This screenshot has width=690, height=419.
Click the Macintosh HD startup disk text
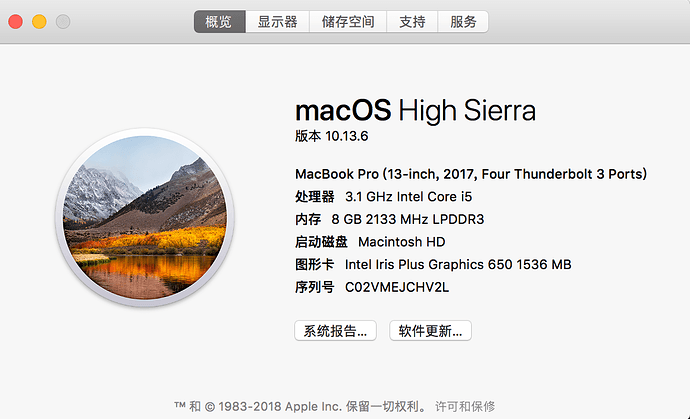point(401,242)
